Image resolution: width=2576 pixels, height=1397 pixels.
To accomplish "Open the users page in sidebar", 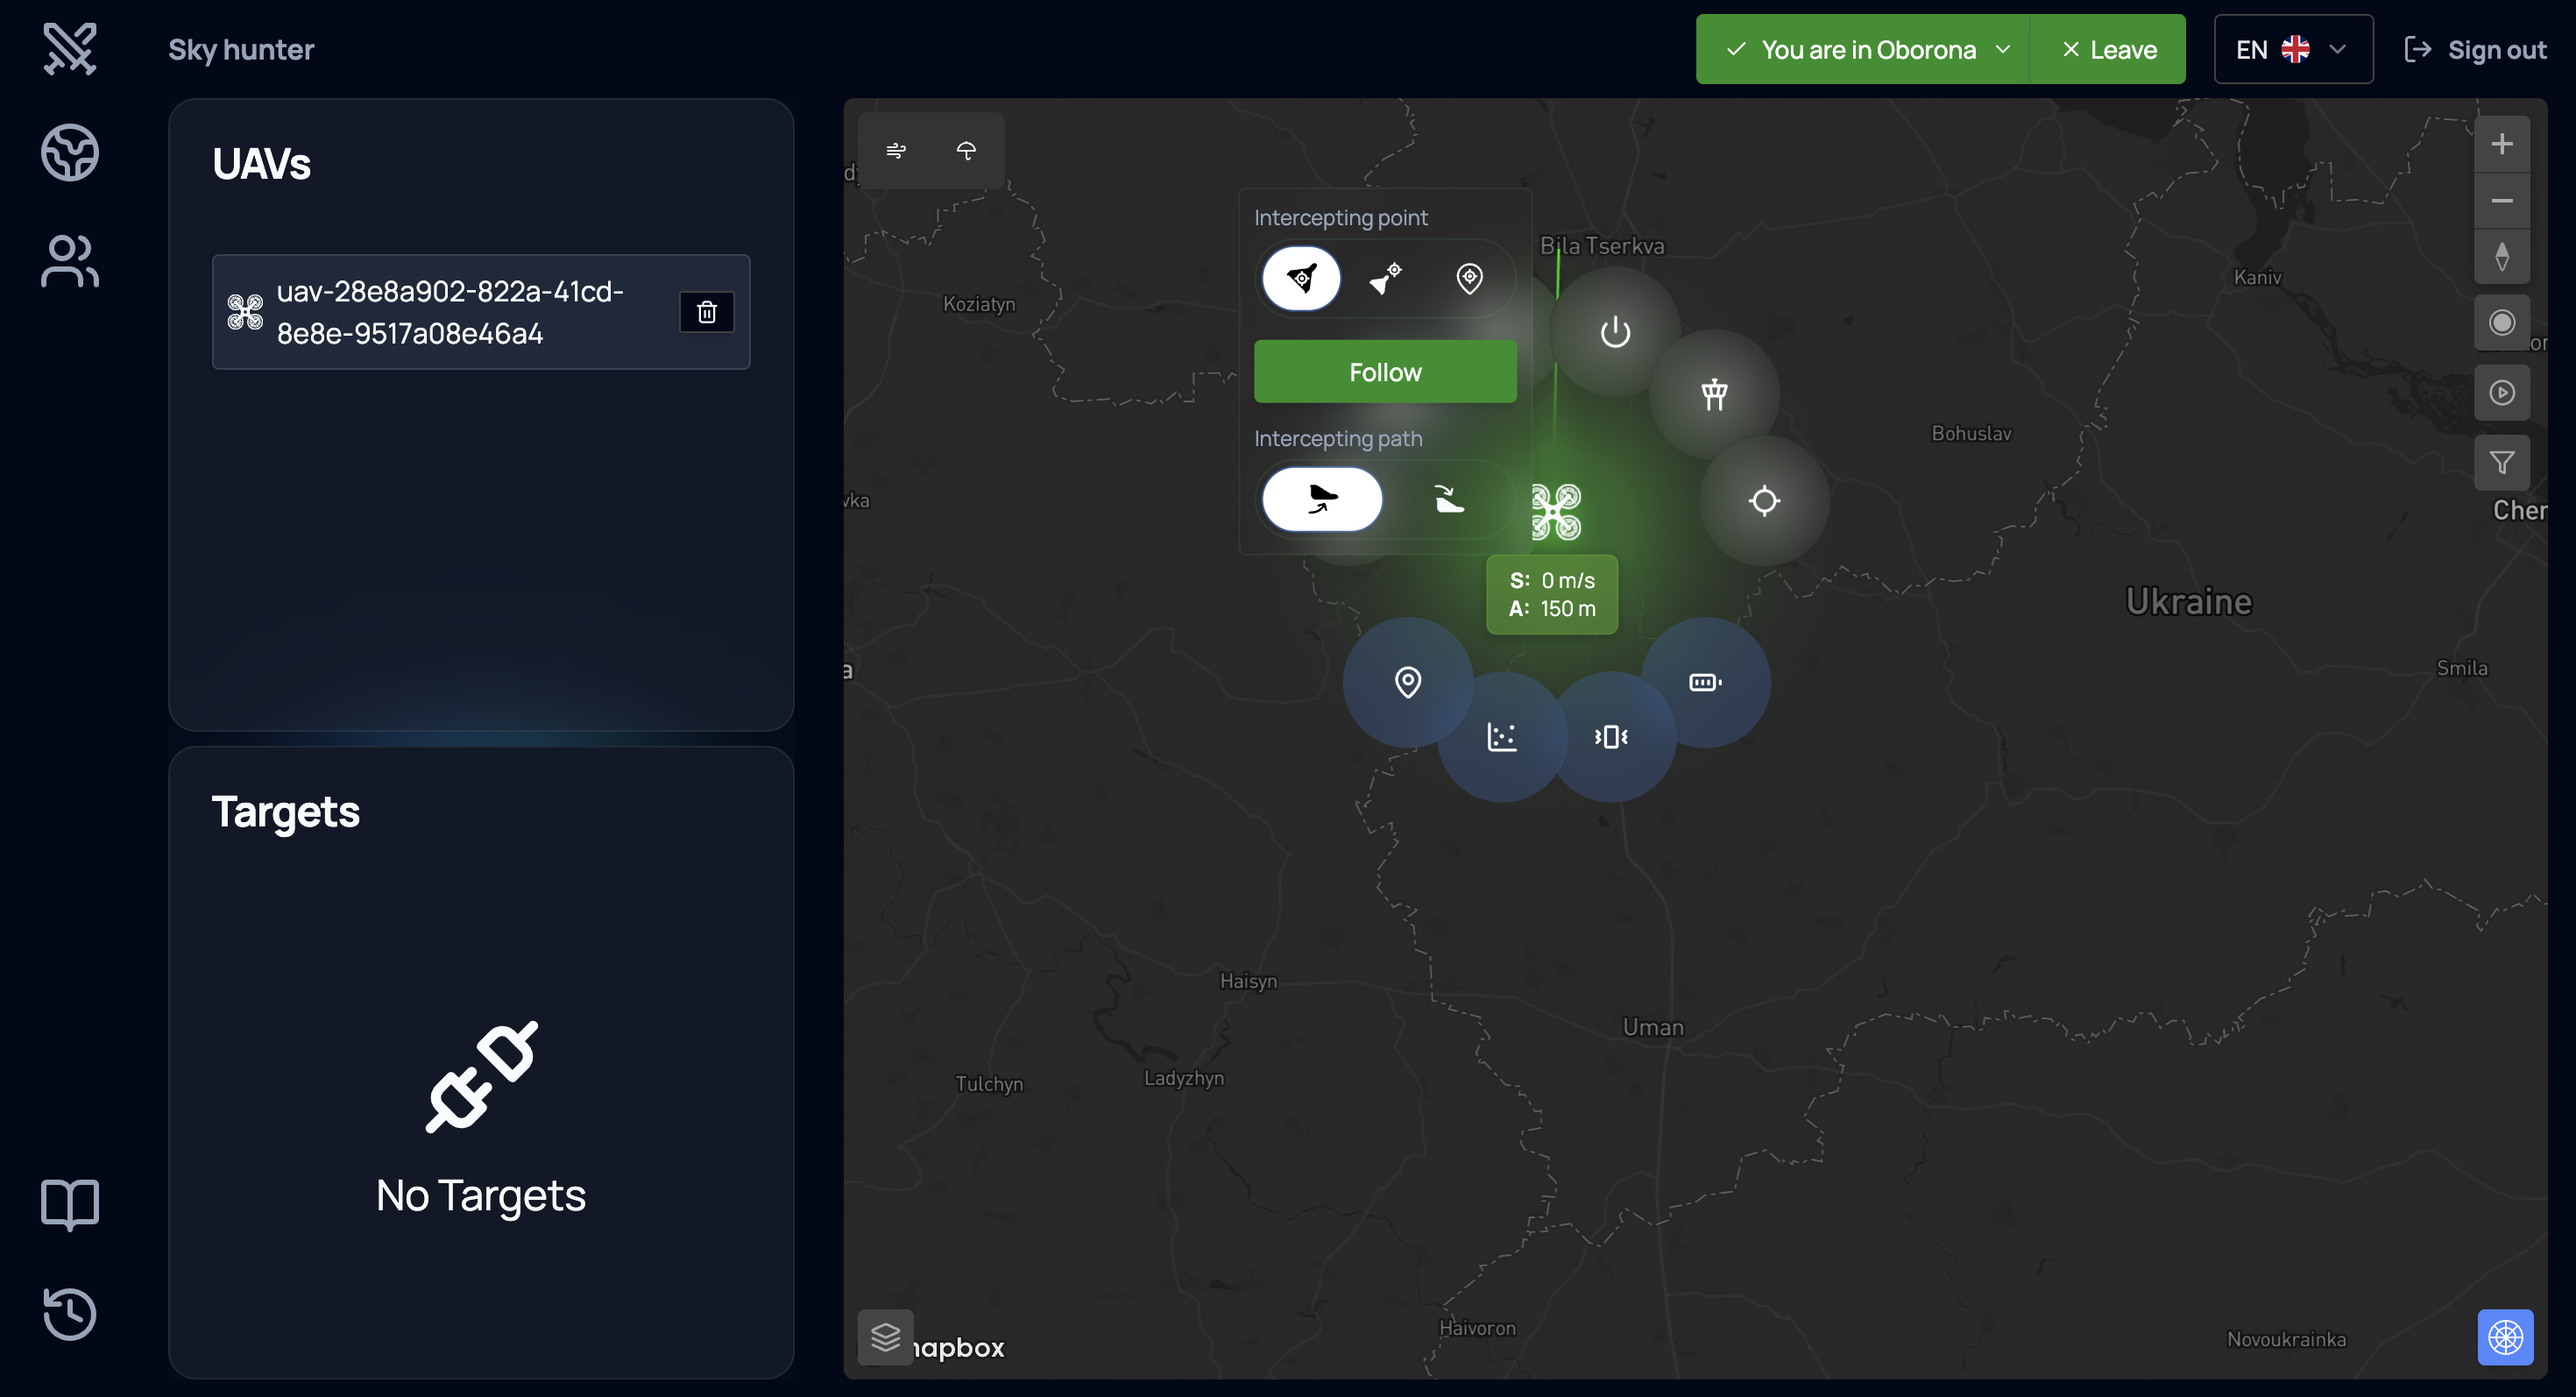I will pos(70,262).
